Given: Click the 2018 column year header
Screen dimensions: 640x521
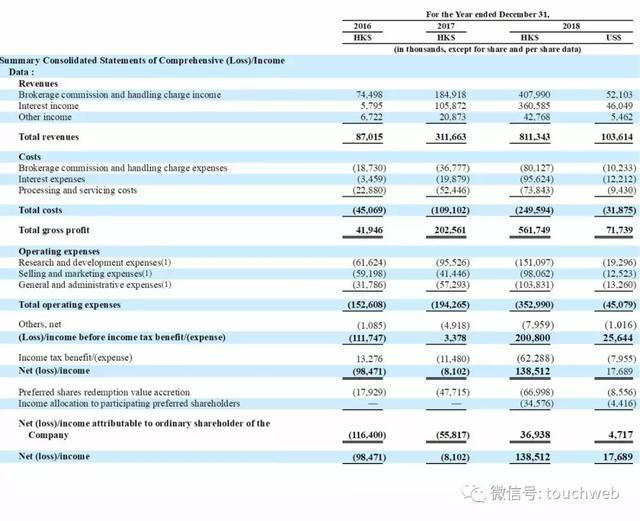Looking at the screenshot, I should click(x=571, y=26).
